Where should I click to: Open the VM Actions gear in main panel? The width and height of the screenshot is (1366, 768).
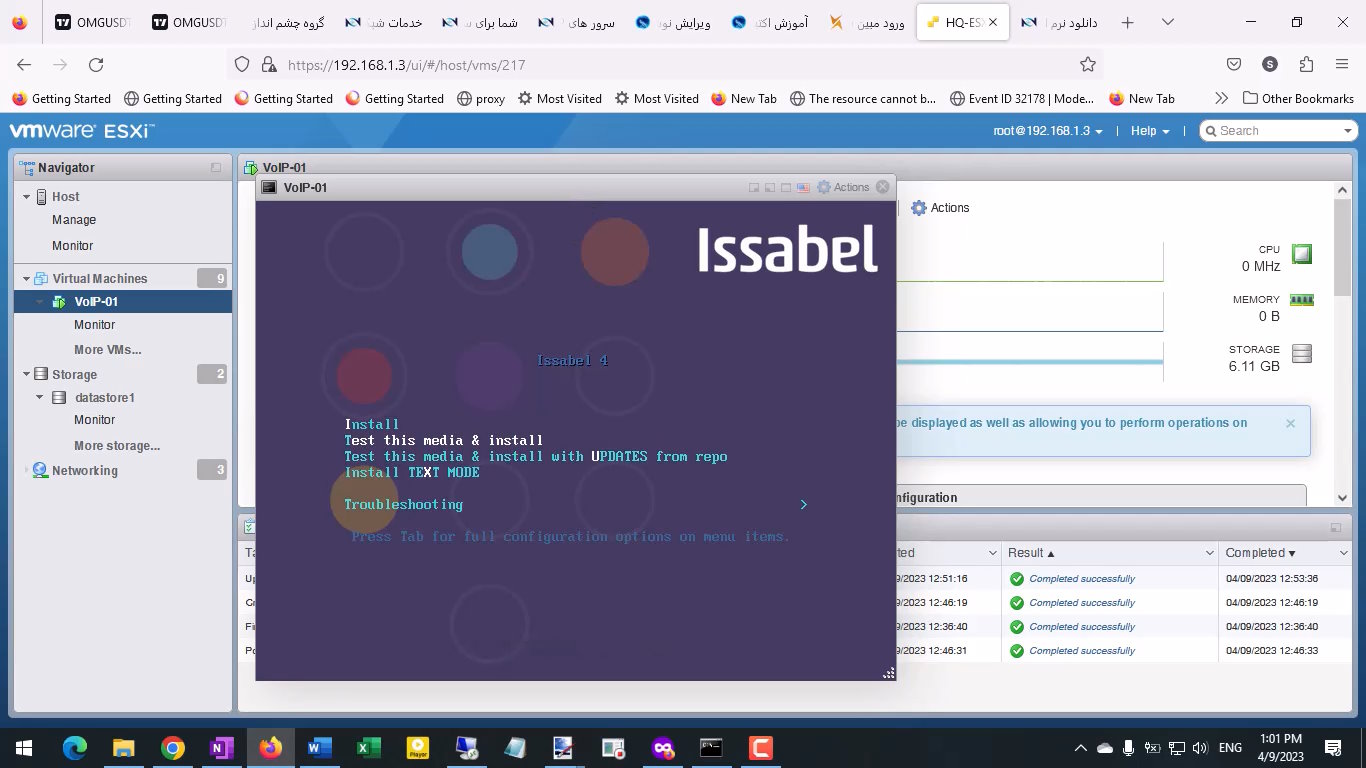tap(939, 208)
